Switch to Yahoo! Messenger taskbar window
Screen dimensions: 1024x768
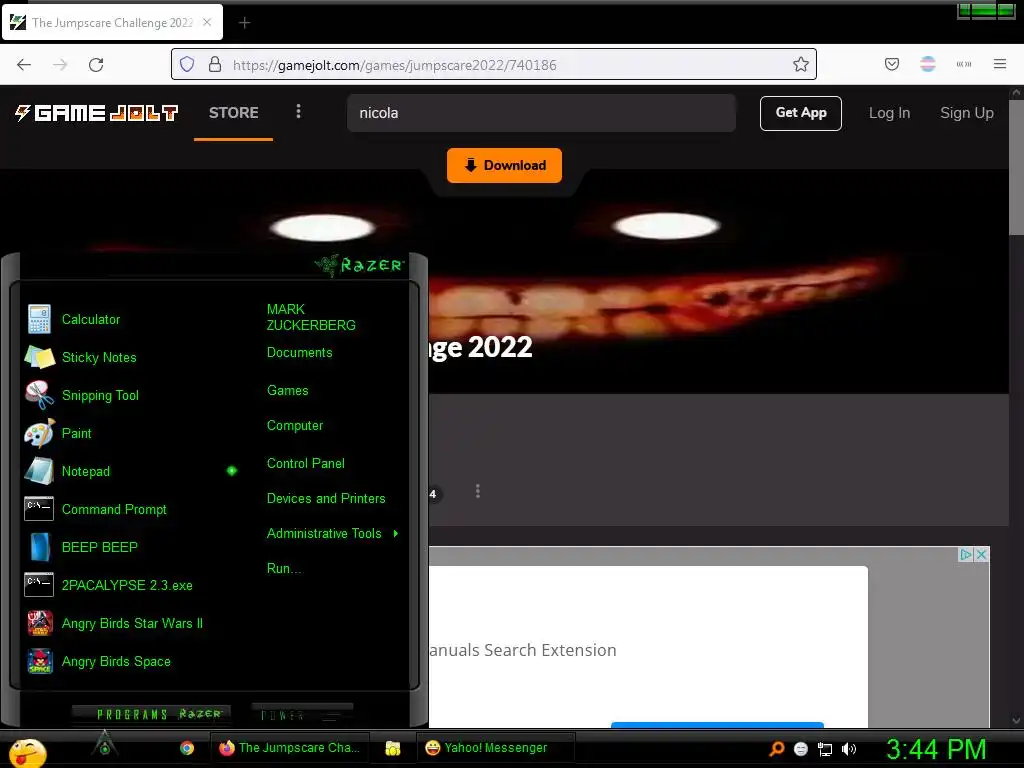[496, 748]
